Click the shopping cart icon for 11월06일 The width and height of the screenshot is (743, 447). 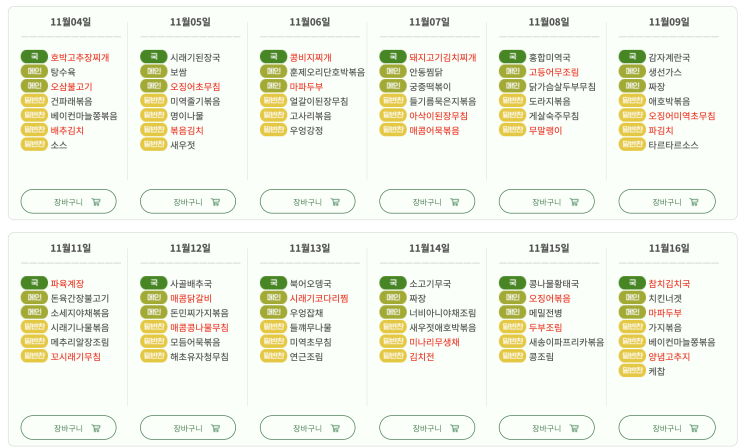click(x=335, y=202)
